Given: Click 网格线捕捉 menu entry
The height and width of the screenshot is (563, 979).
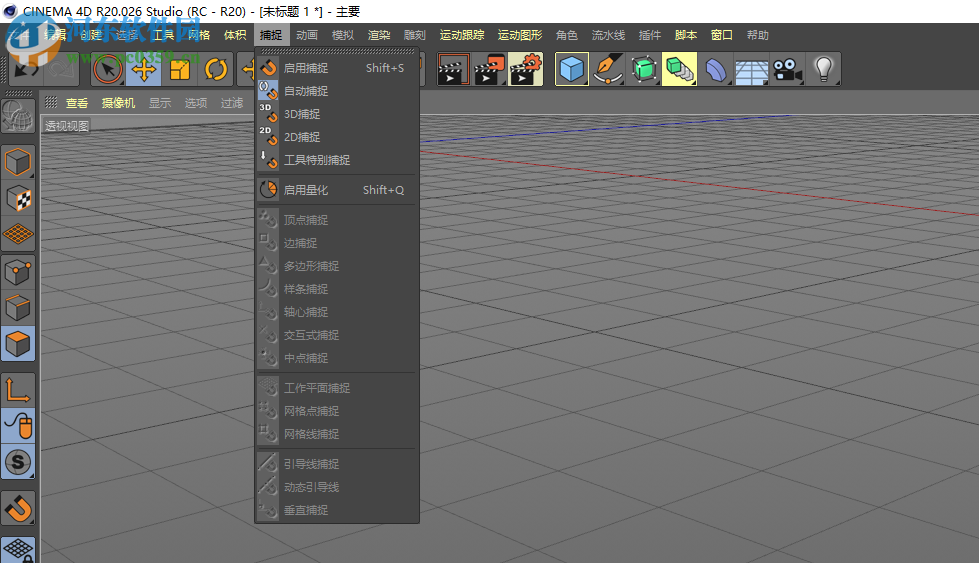Looking at the screenshot, I should pyautogui.click(x=337, y=434).
